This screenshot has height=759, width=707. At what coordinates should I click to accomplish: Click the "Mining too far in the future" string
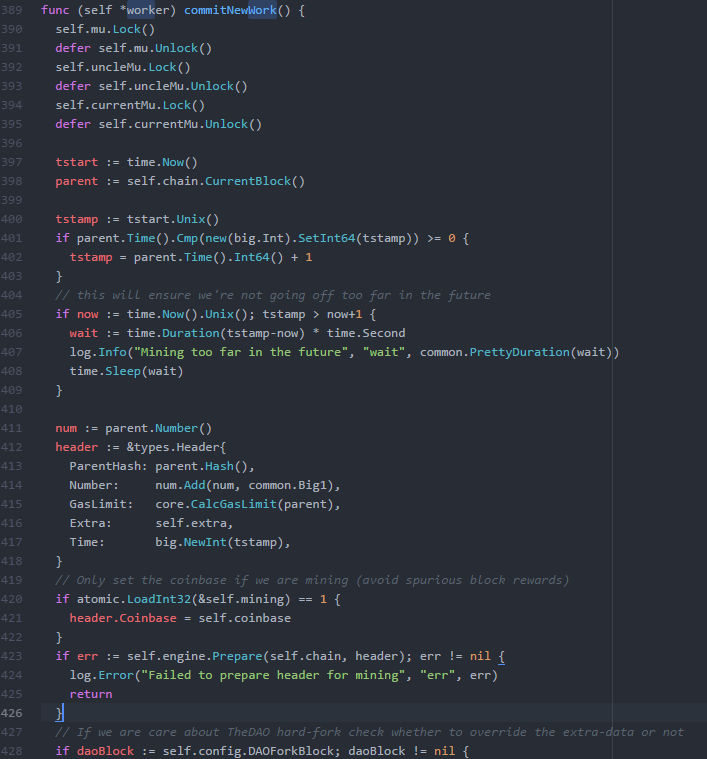click(x=241, y=352)
